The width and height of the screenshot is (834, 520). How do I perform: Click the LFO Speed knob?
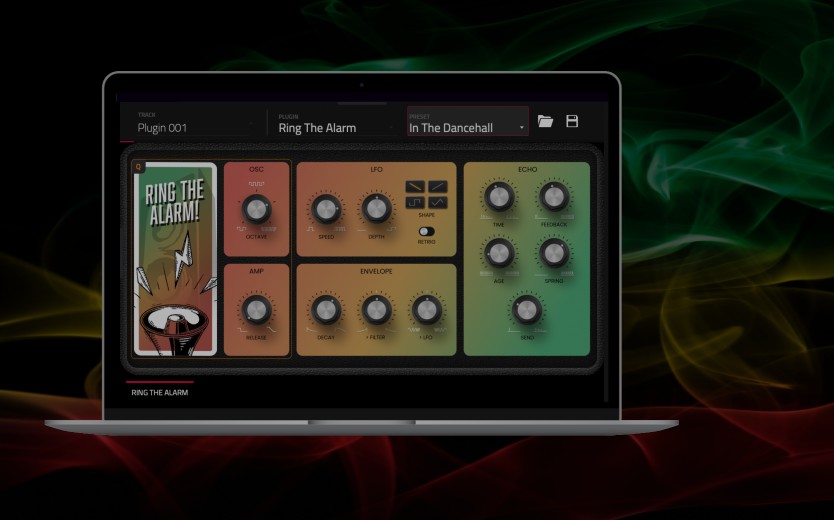point(326,209)
